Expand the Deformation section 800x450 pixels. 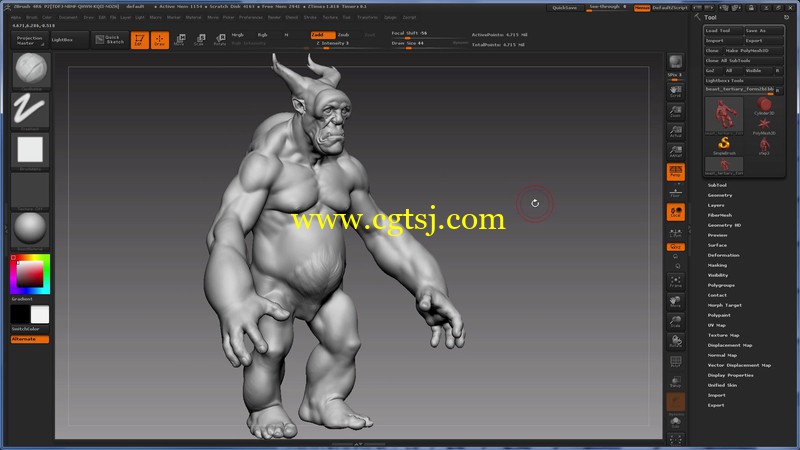(x=723, y=255)
